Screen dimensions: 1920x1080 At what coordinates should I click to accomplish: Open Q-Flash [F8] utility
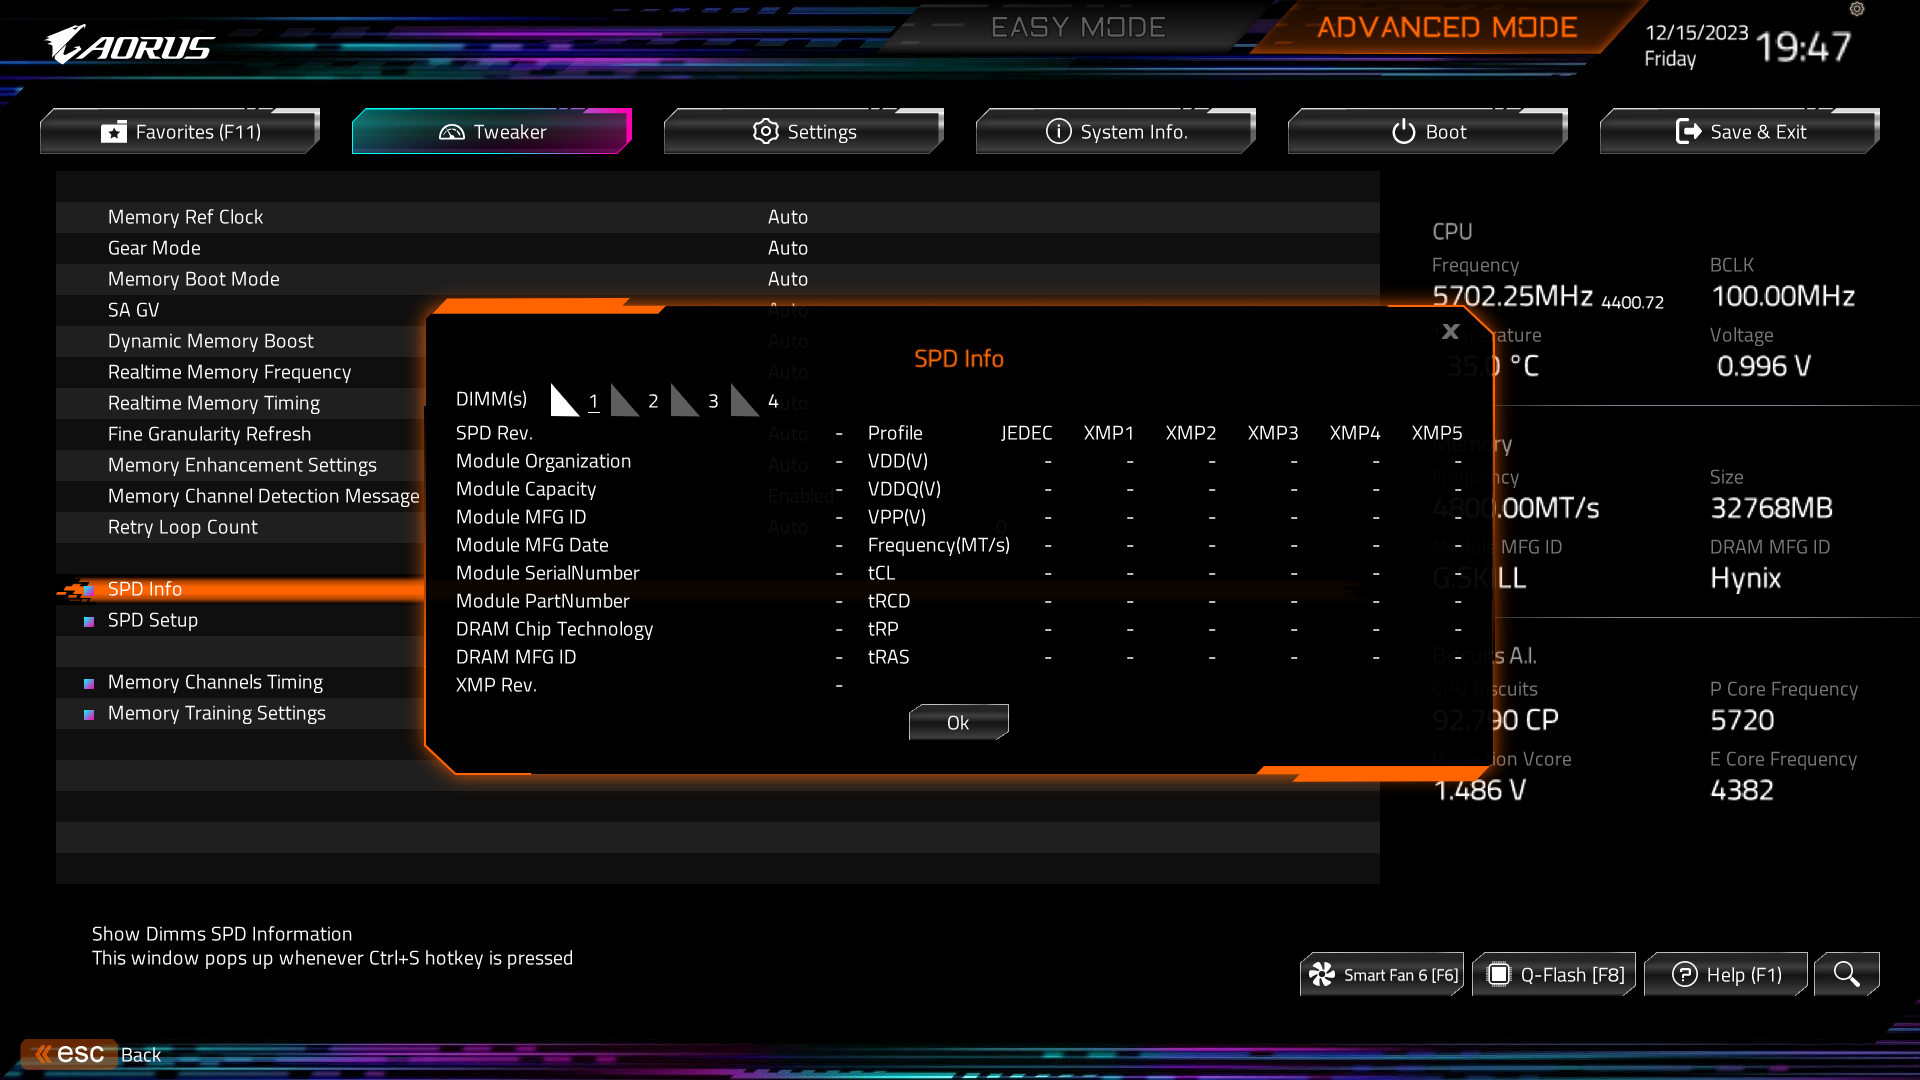click(1554, 974)
